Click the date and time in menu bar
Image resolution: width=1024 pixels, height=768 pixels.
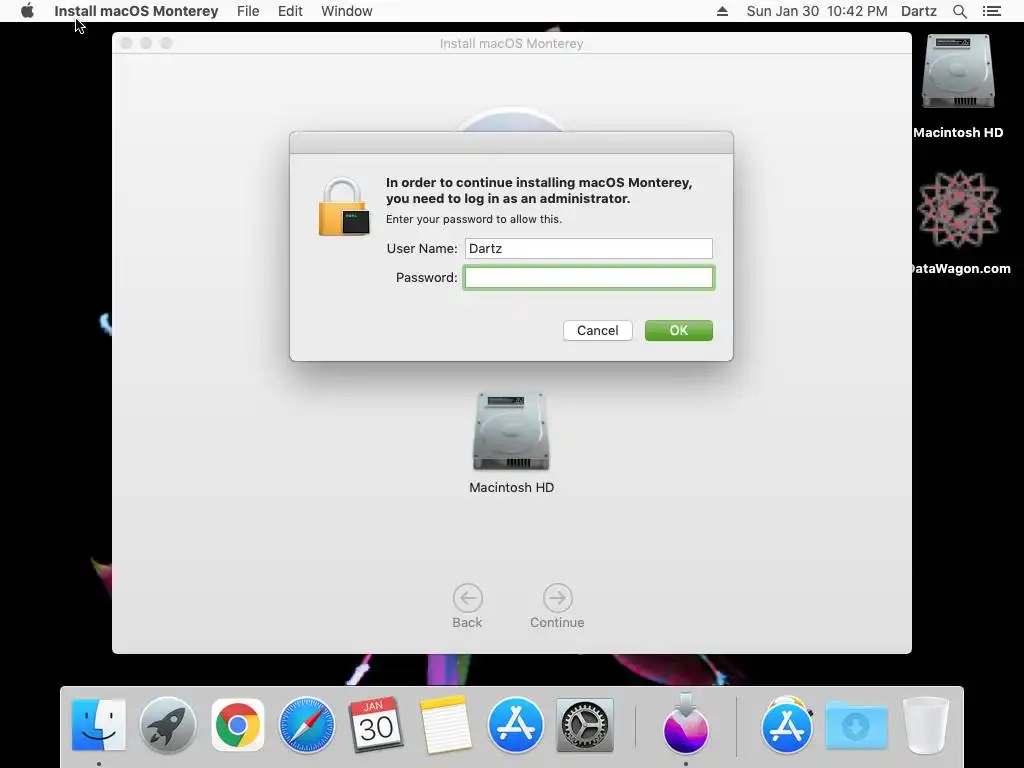pos(817,11)
